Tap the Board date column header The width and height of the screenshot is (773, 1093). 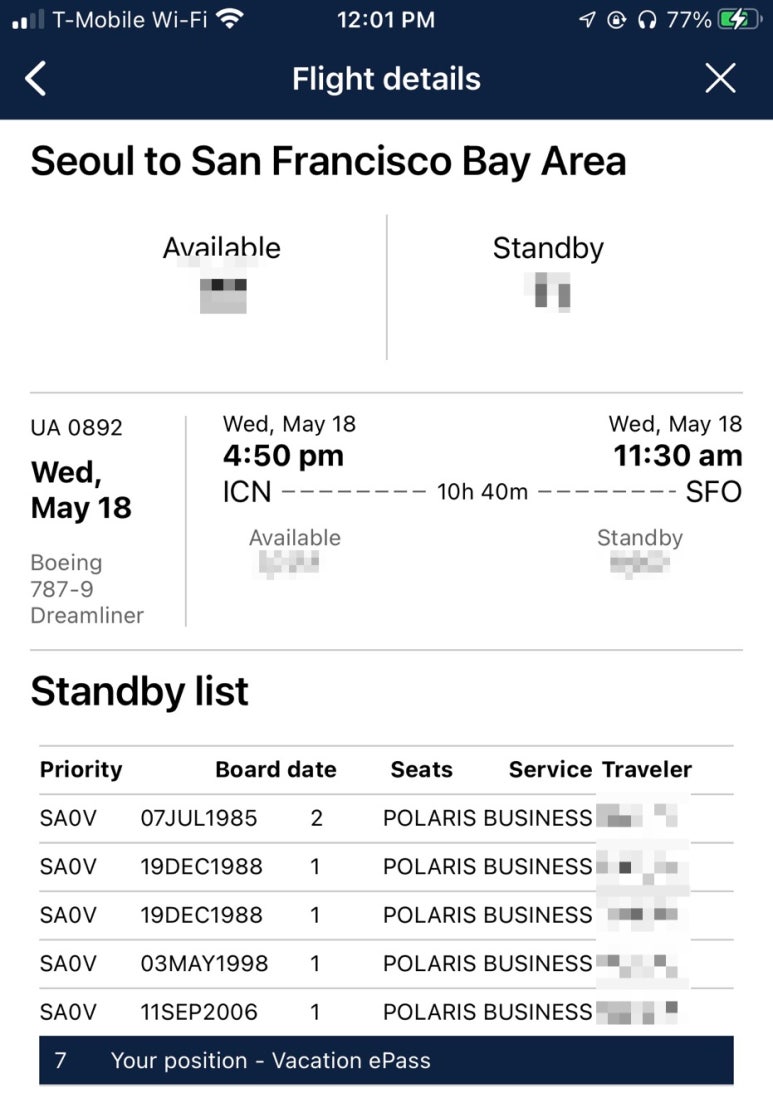(x=275, y=770)
